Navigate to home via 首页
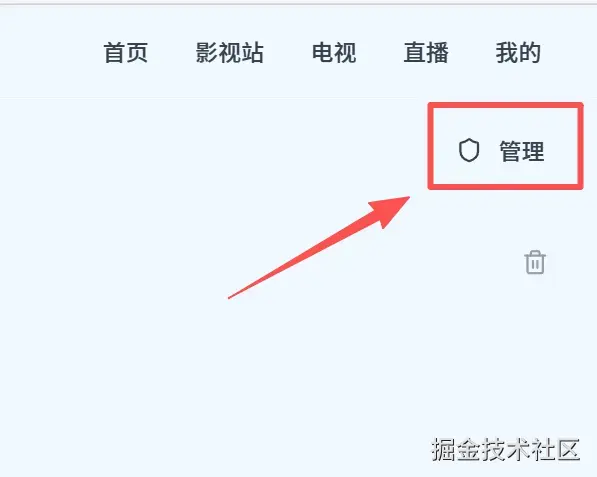The height and width of the screenshot is (477, 597). click(126, 53)
